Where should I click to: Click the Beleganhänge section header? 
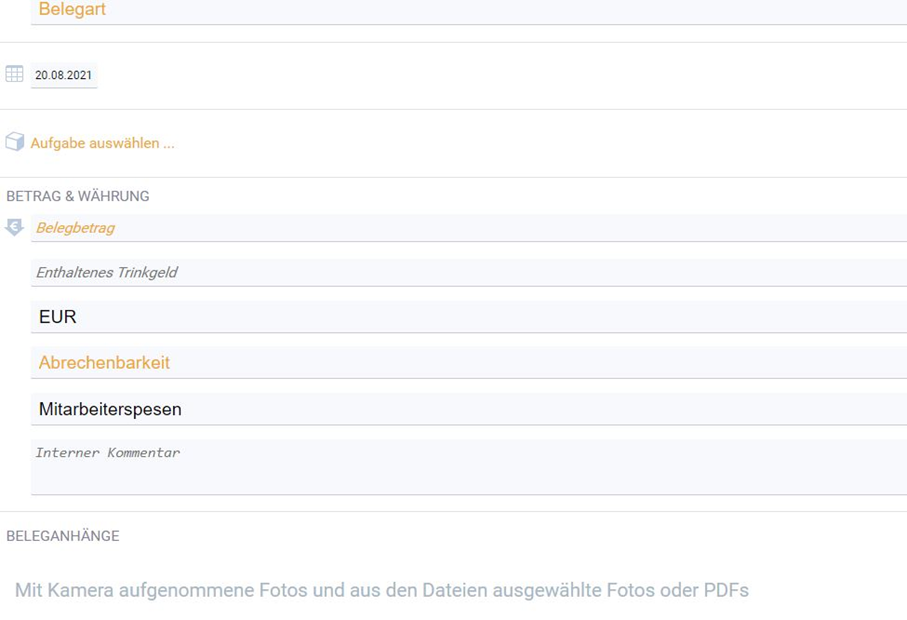(x=62, y=536)
